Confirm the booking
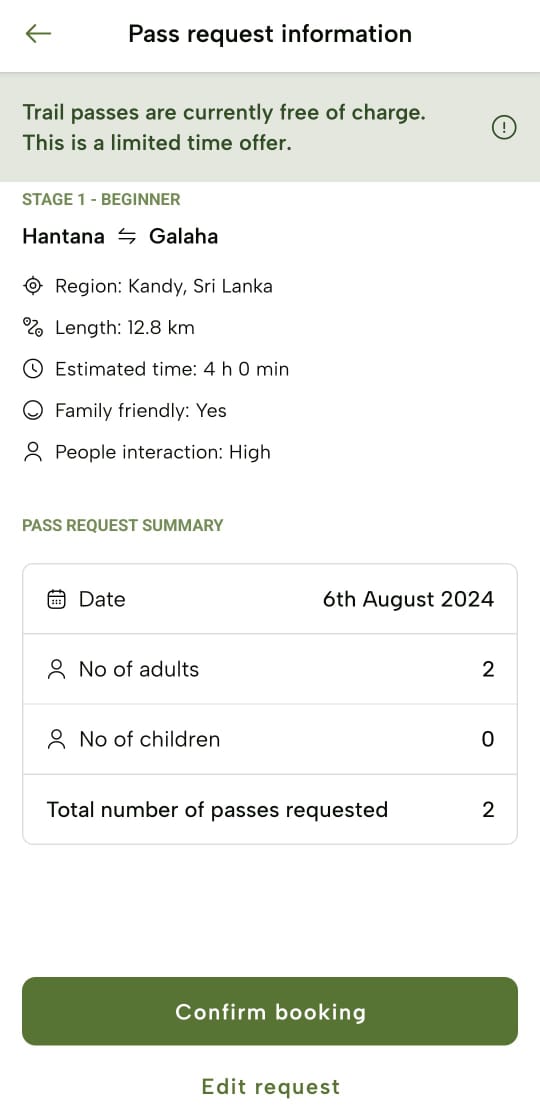540x1114 pixels. click(x=270, y=1011)
